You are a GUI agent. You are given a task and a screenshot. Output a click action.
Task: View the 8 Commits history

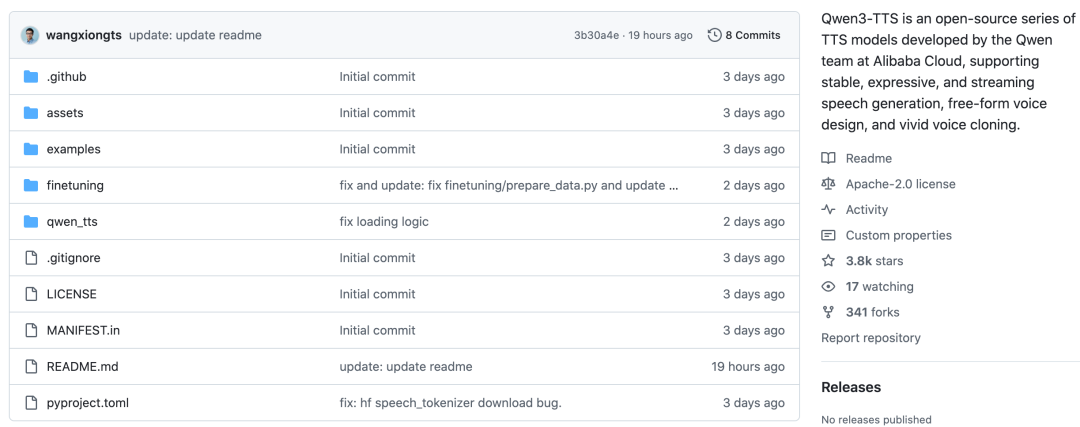point(752,35)
